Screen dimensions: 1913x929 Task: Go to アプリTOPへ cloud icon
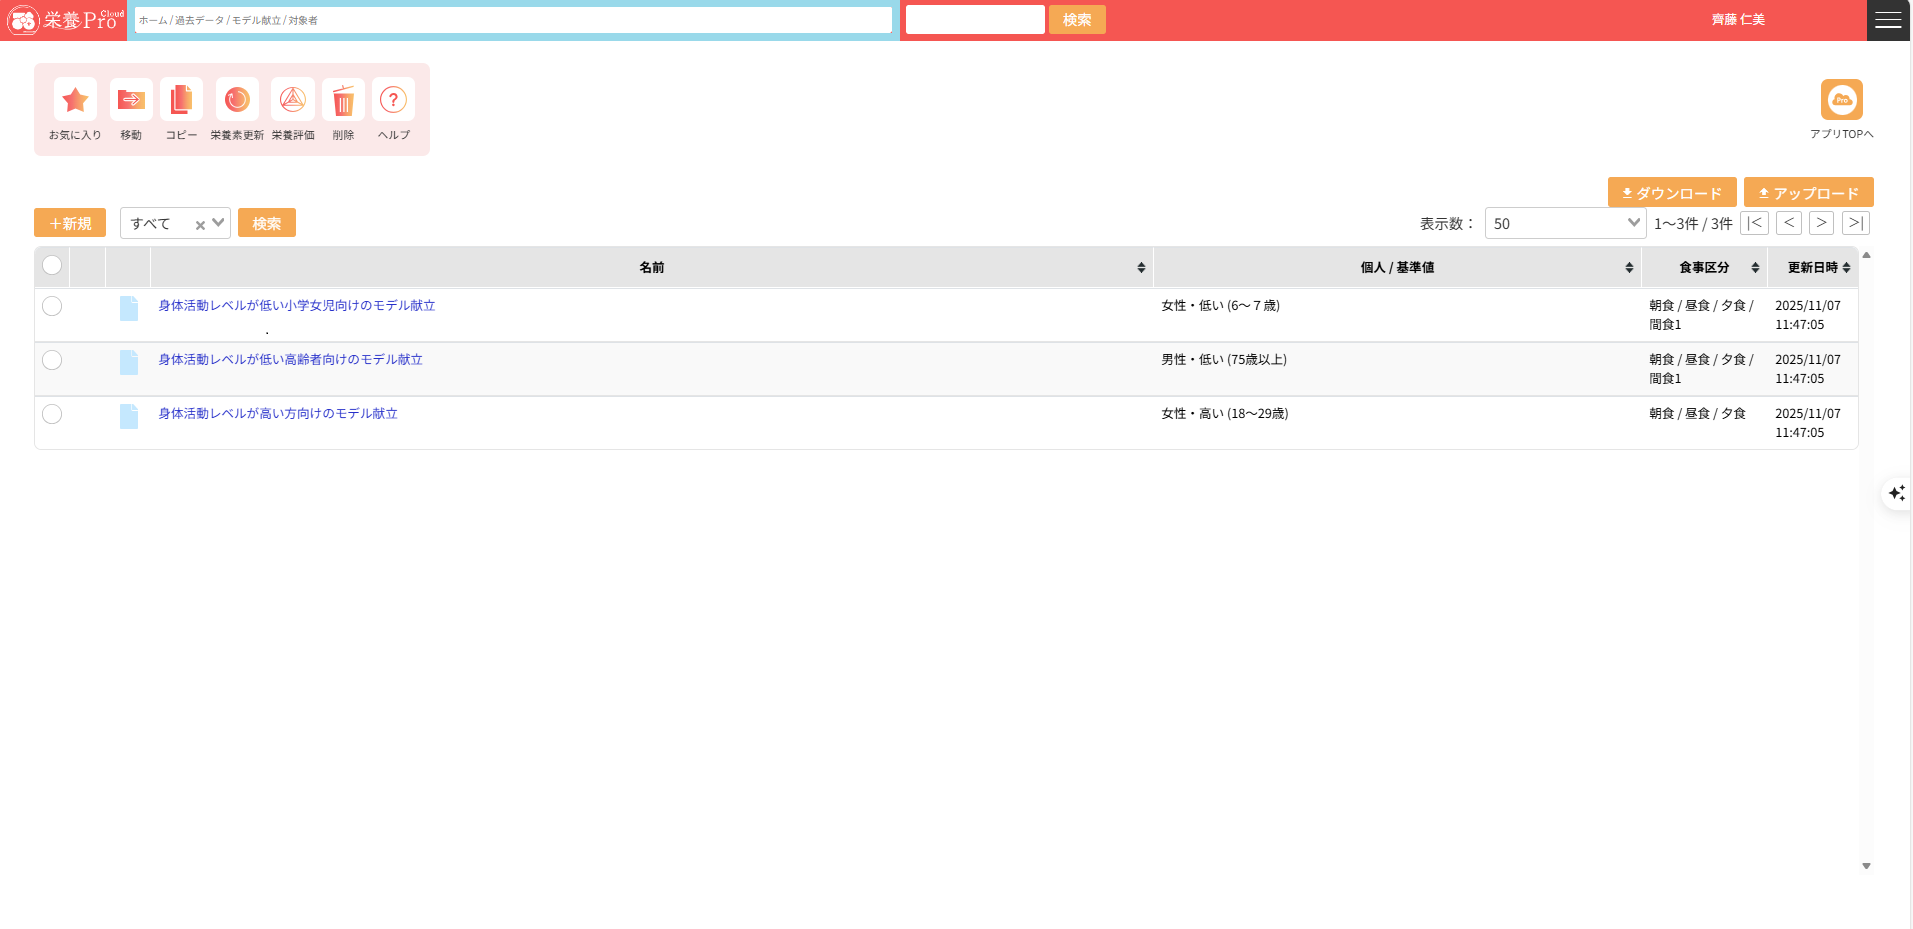pos(1841,100)
